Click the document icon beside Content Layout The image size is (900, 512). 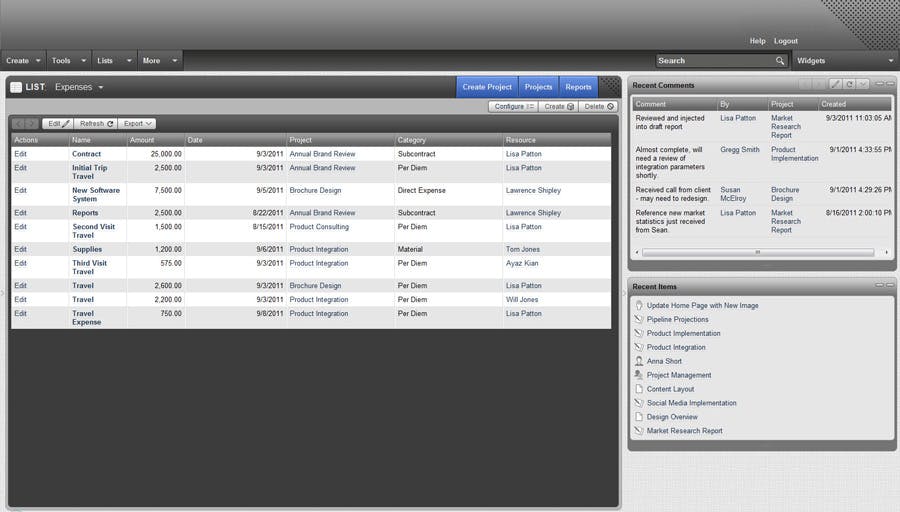(639, 389)
